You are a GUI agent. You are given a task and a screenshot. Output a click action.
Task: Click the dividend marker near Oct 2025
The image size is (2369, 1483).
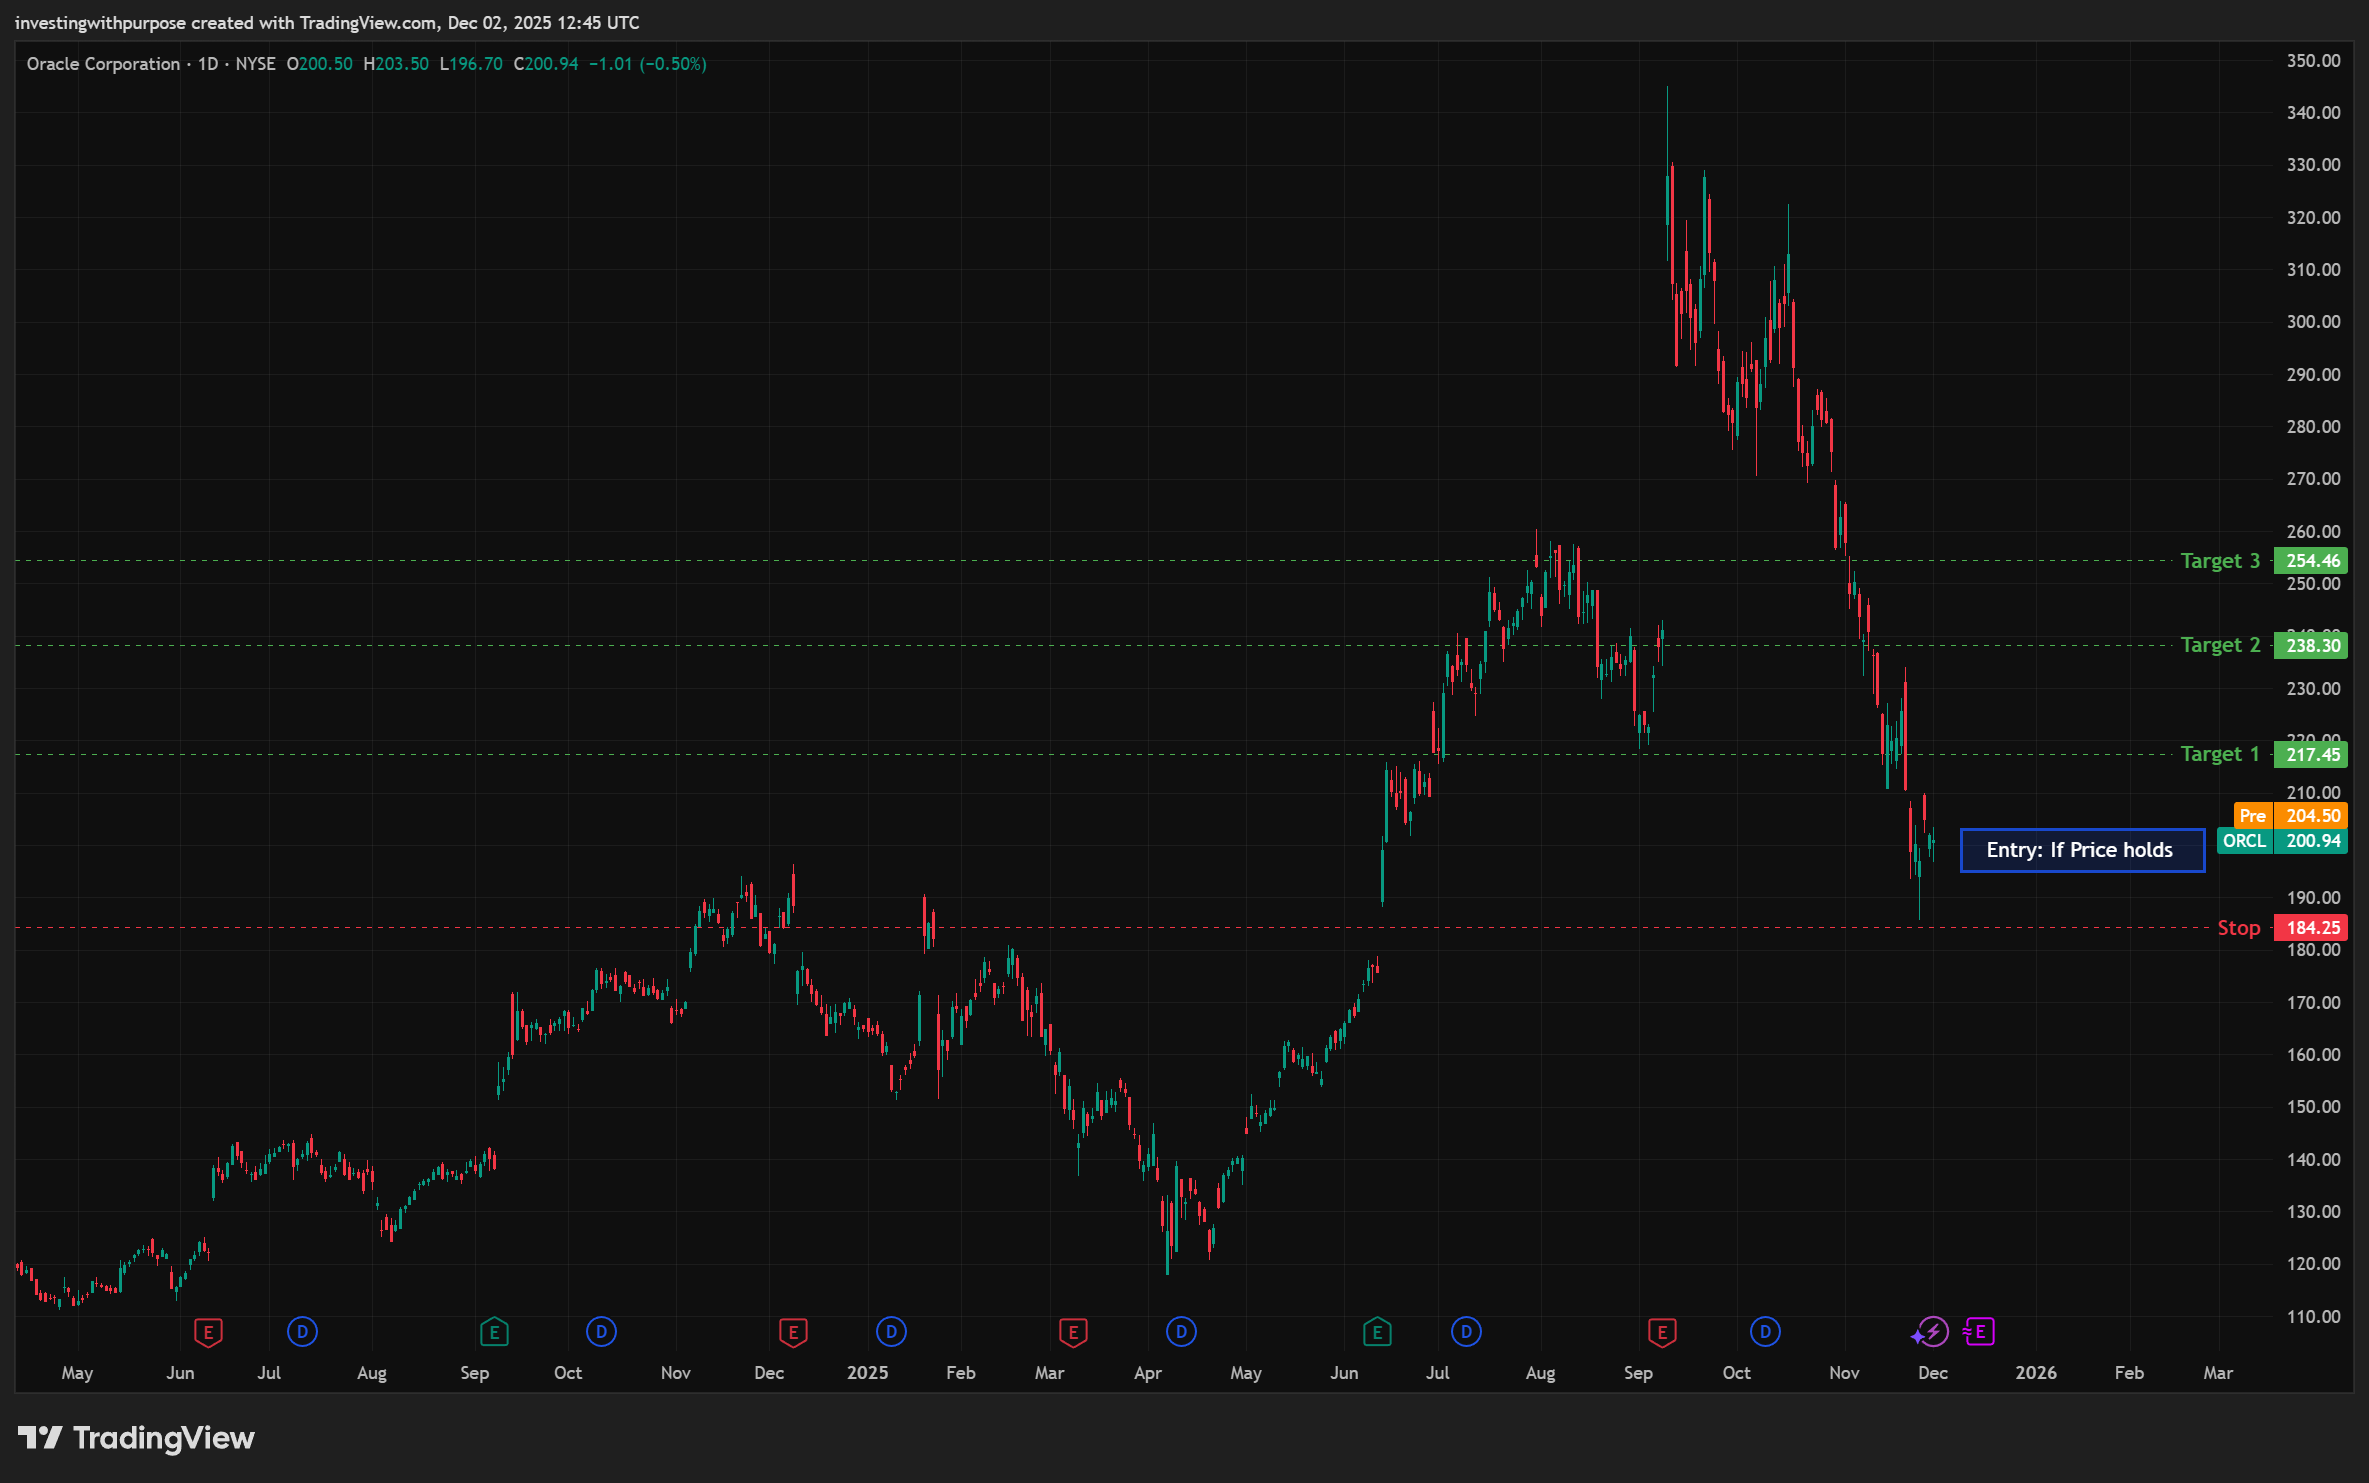[1765, 1332]
